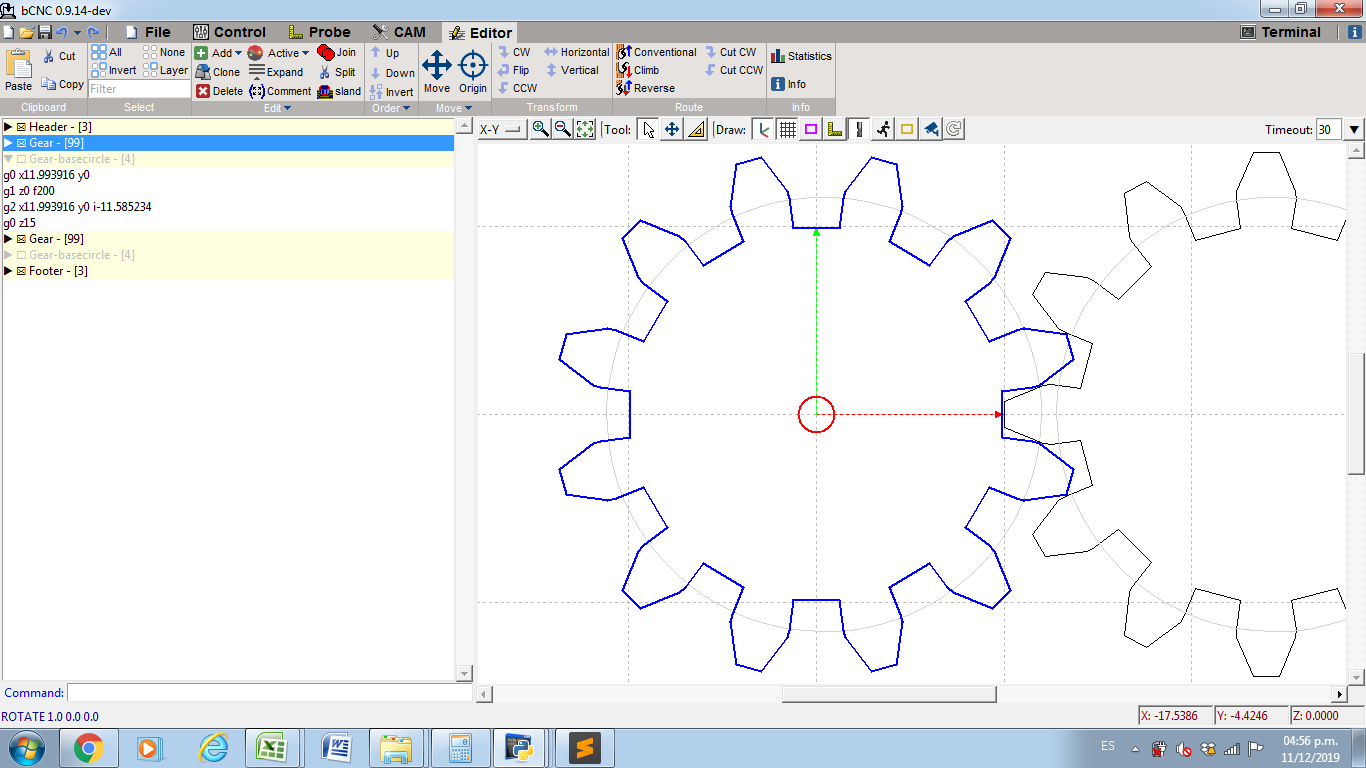Viewport: 1366px width, 768px height.
Task: Split the selected block
Action: click(337, 72)
